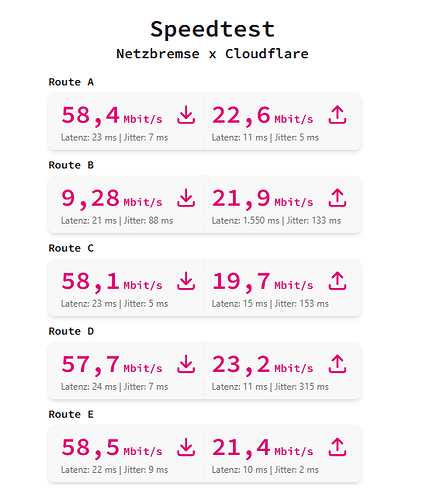
Task: Select the Route B download icon
Action: [186, 198]
